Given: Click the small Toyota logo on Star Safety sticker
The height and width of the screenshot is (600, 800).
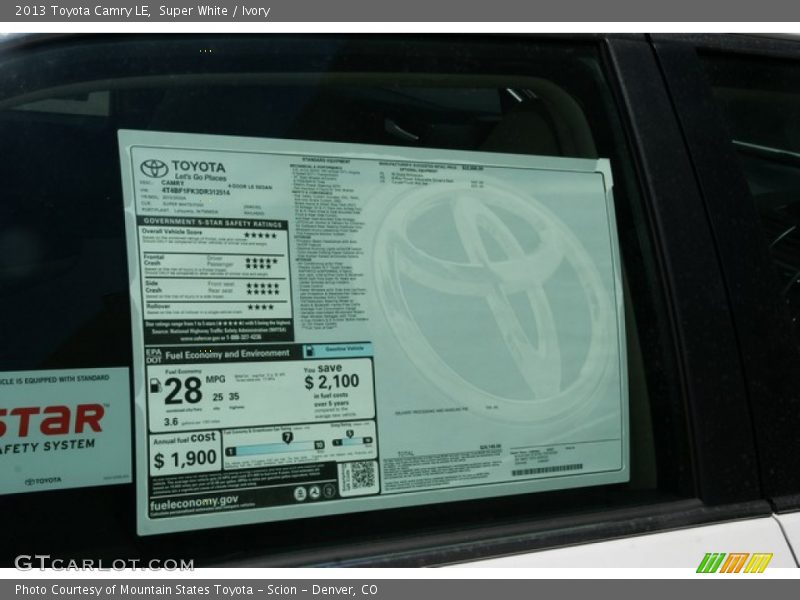Looking at the screenshot, I should tap(43, 481).
